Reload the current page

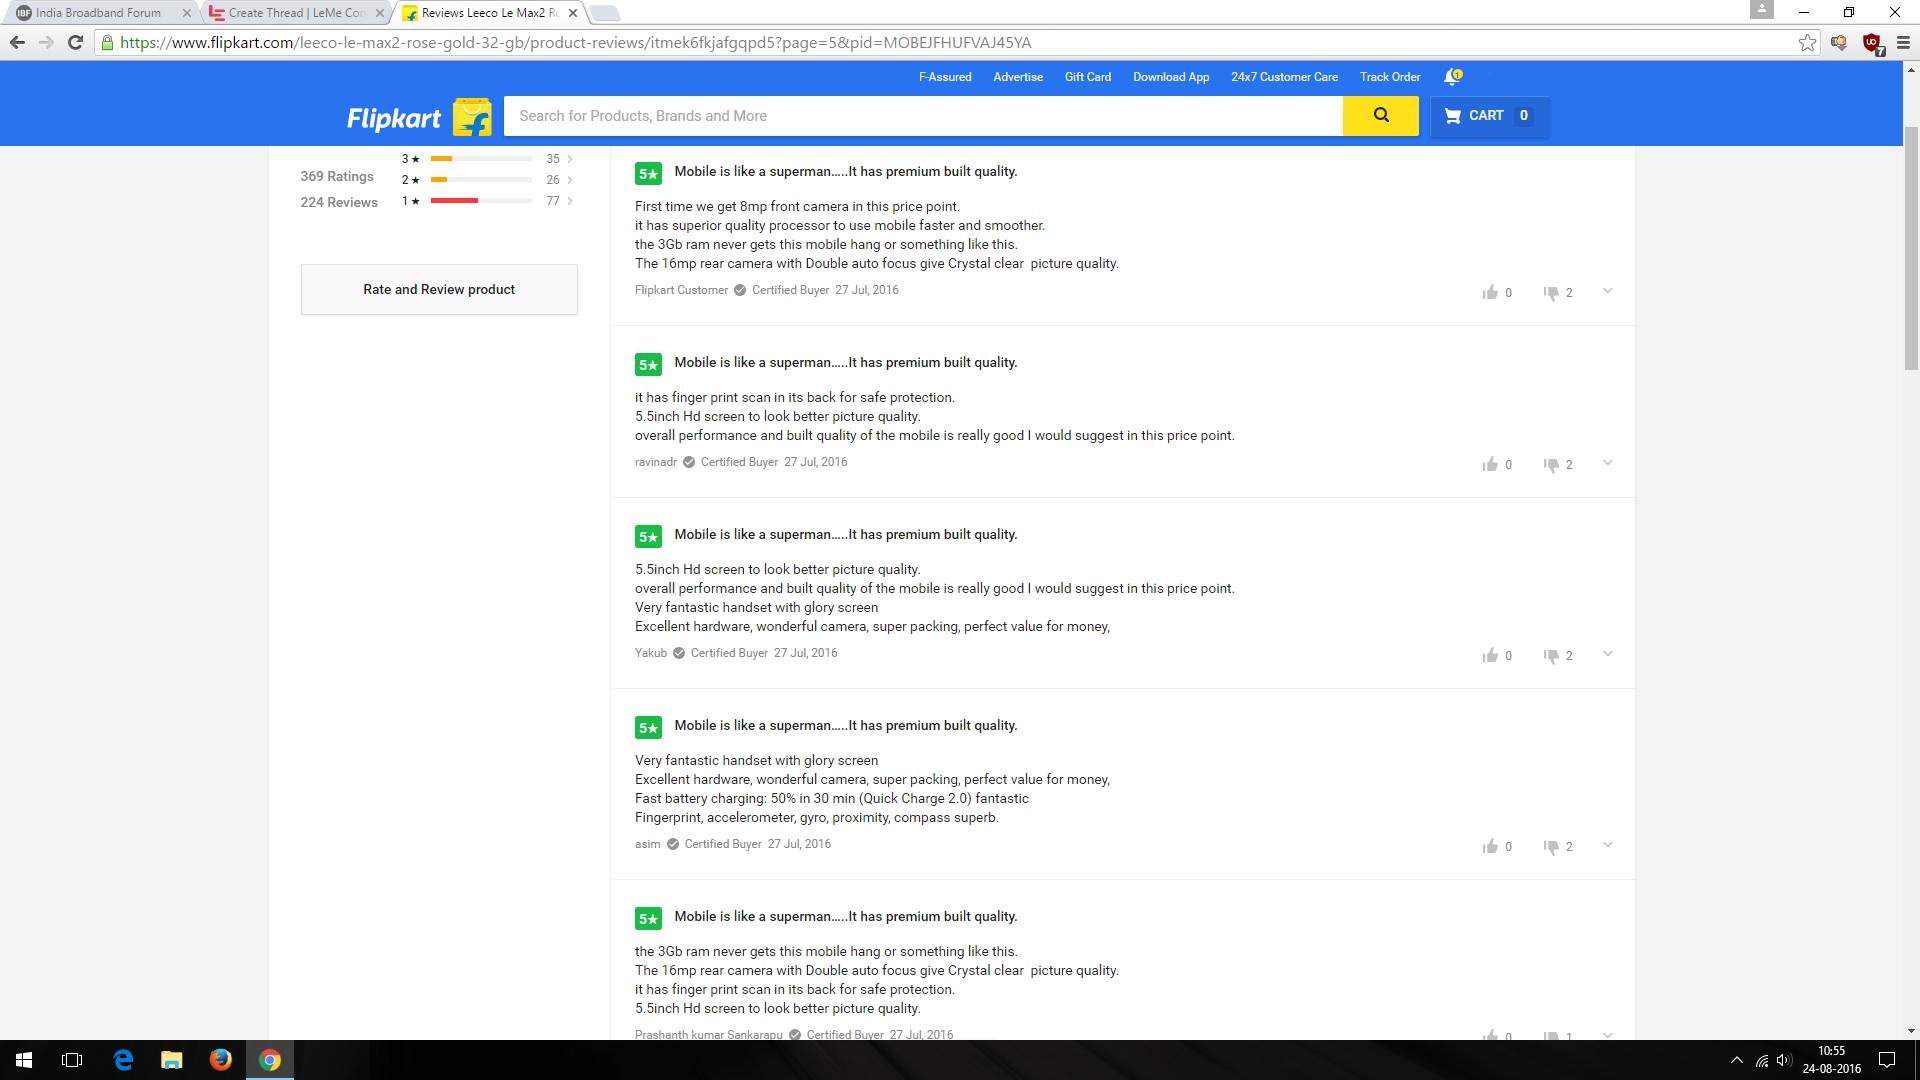75,43
